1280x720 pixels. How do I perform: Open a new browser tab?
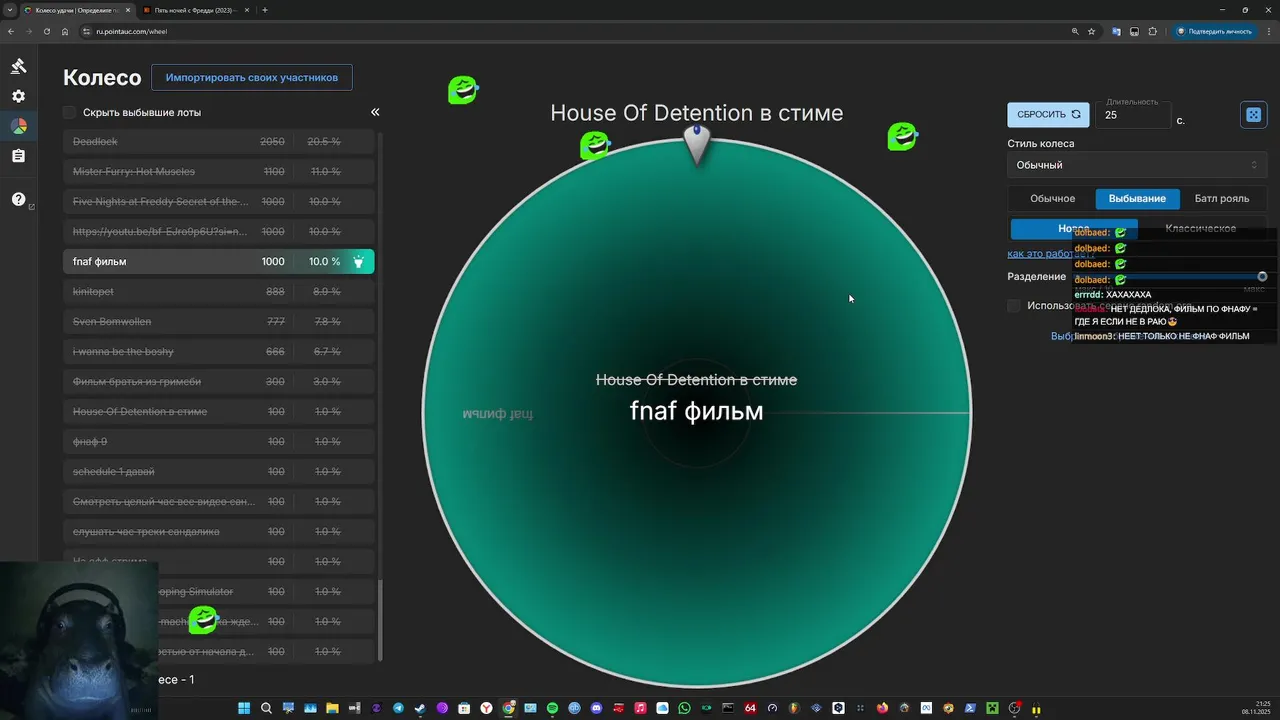pyautogui.click(x=265, y=10)
